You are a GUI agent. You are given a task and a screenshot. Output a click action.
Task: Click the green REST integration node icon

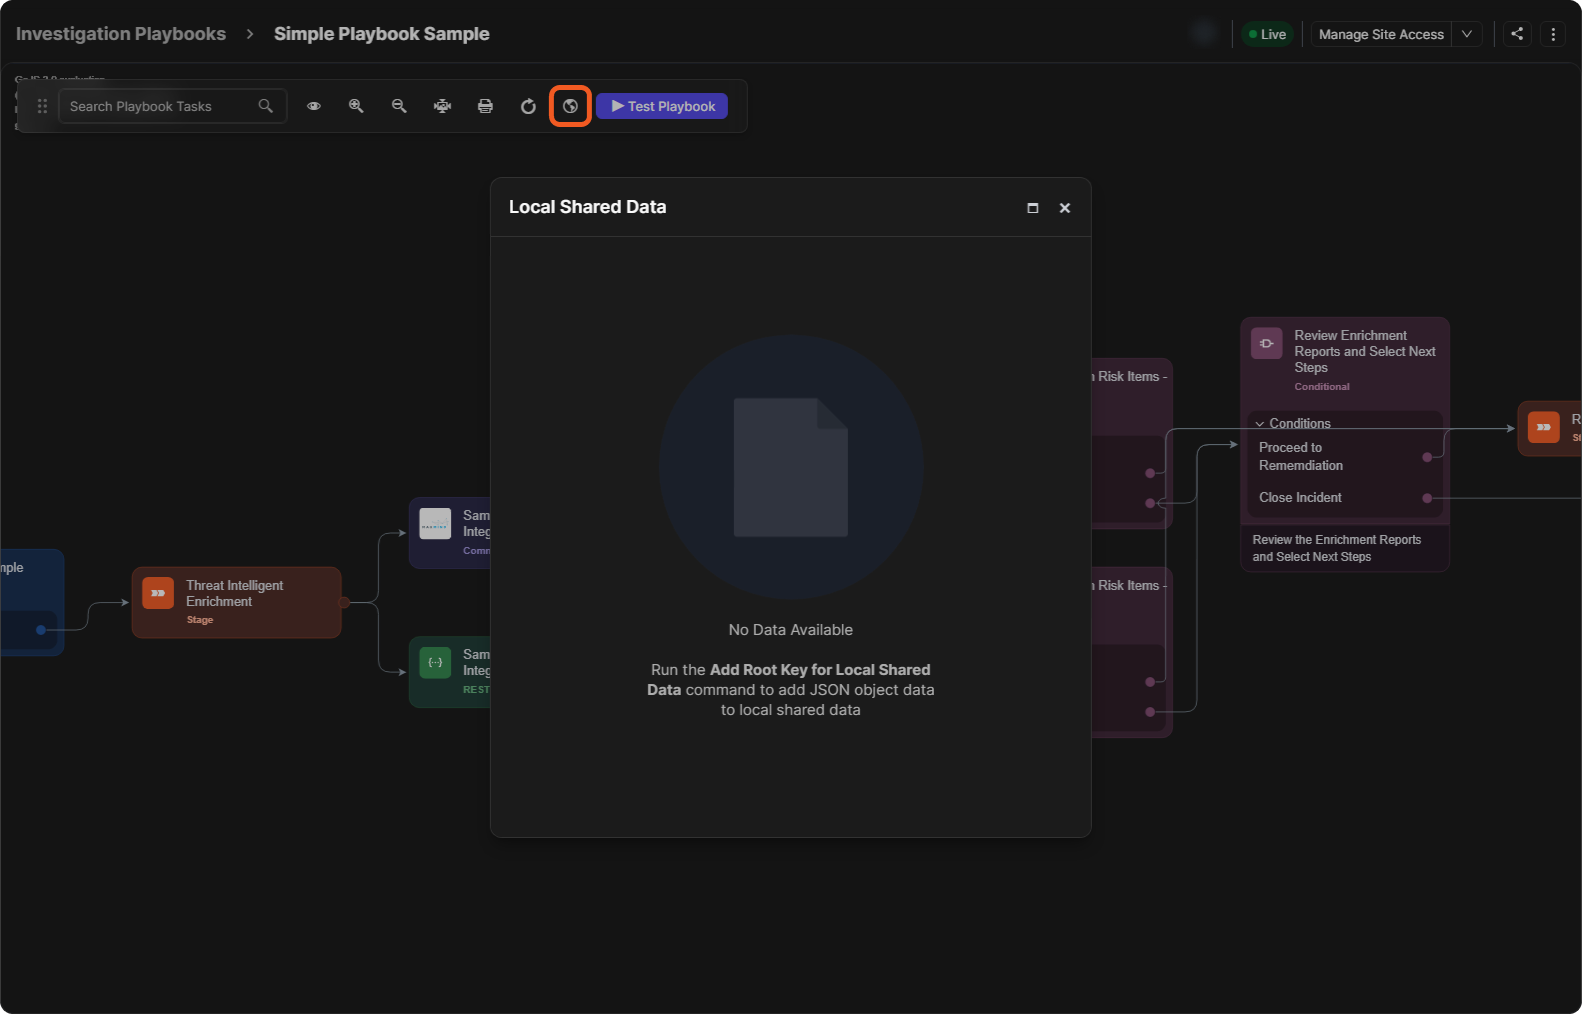pos(435,662)
